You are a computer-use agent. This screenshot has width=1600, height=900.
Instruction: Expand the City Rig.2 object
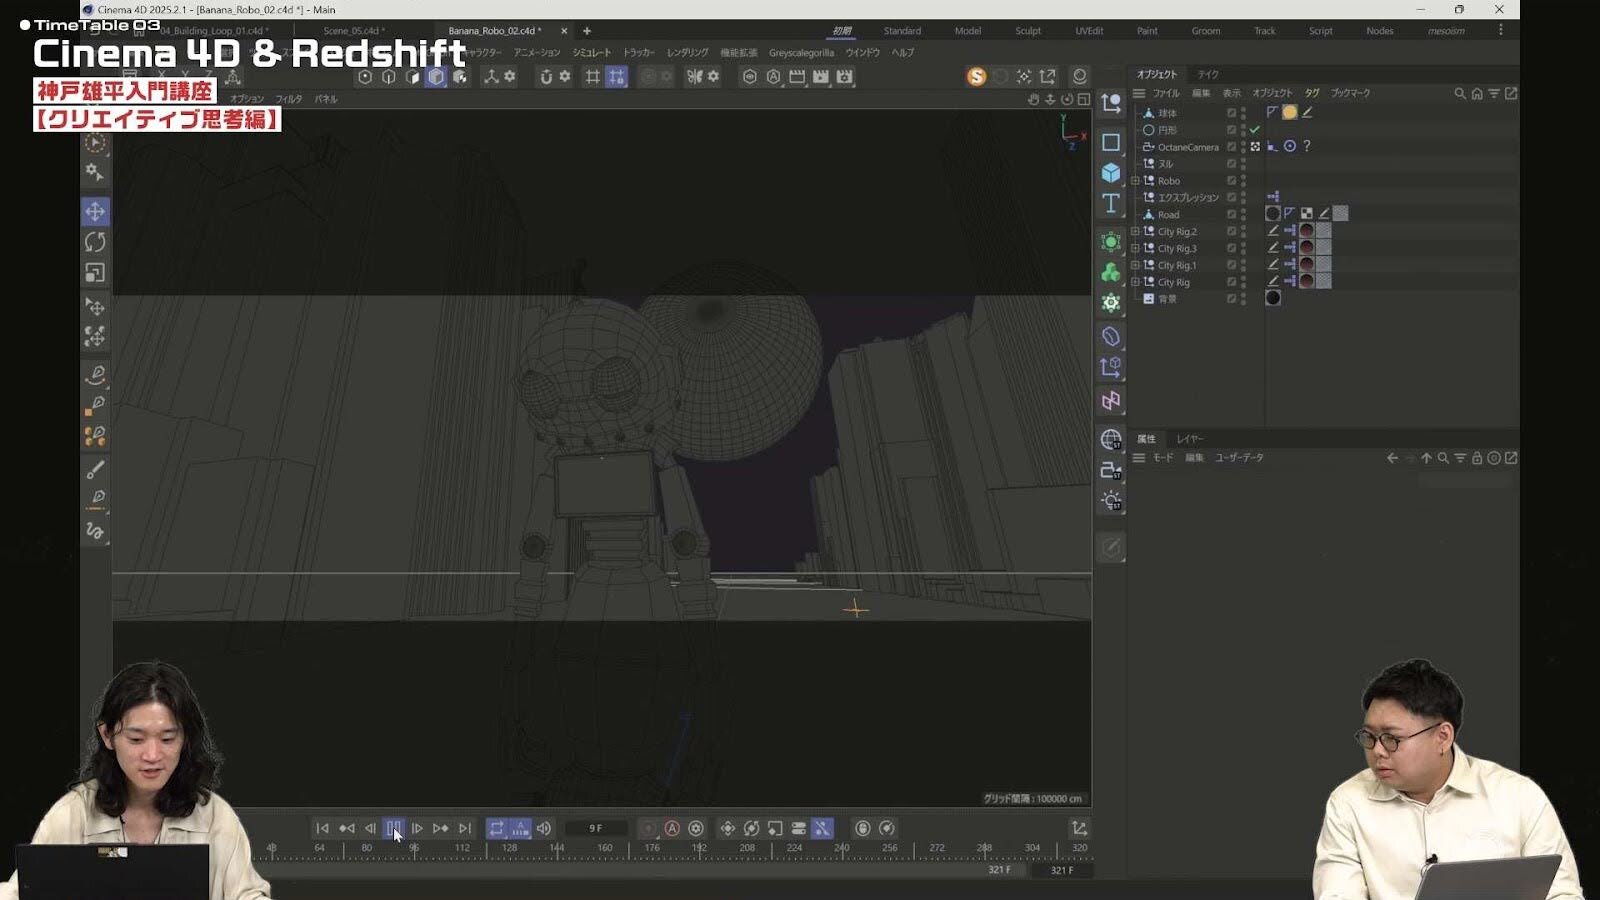coord(1135,232)
